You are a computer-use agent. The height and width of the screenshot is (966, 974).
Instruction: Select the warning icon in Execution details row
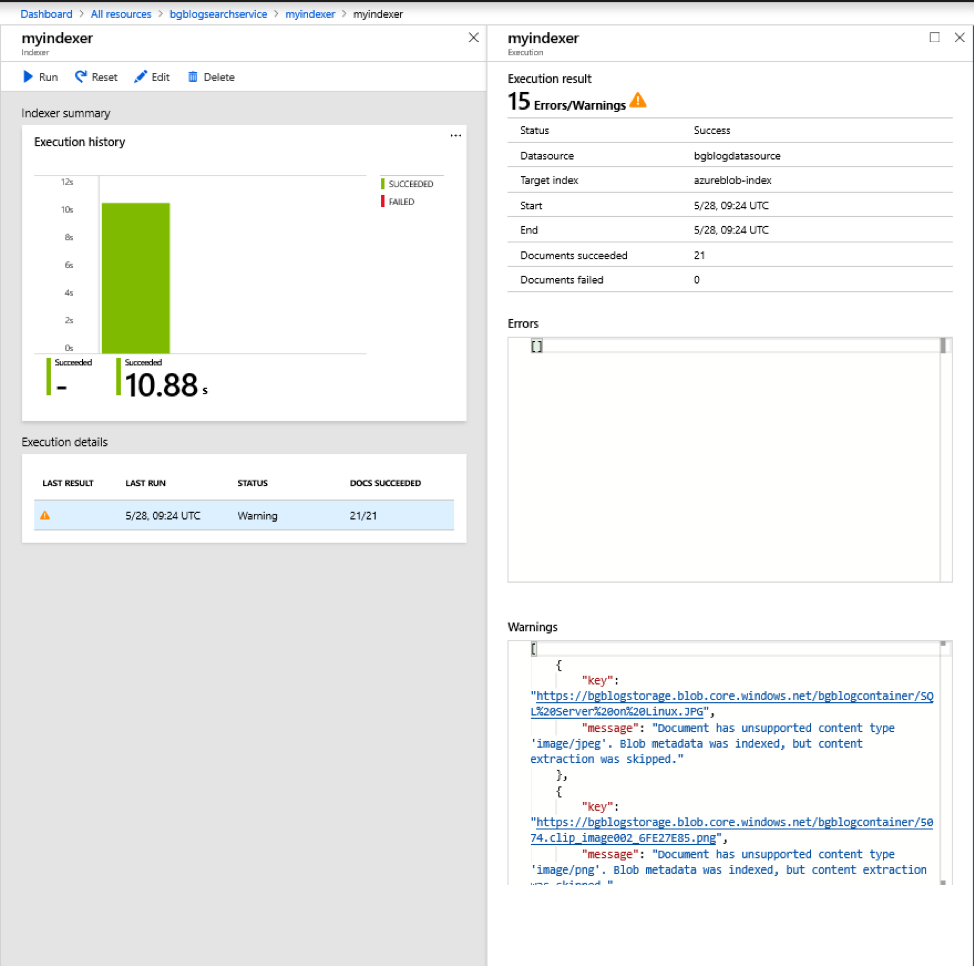(45, 515)
